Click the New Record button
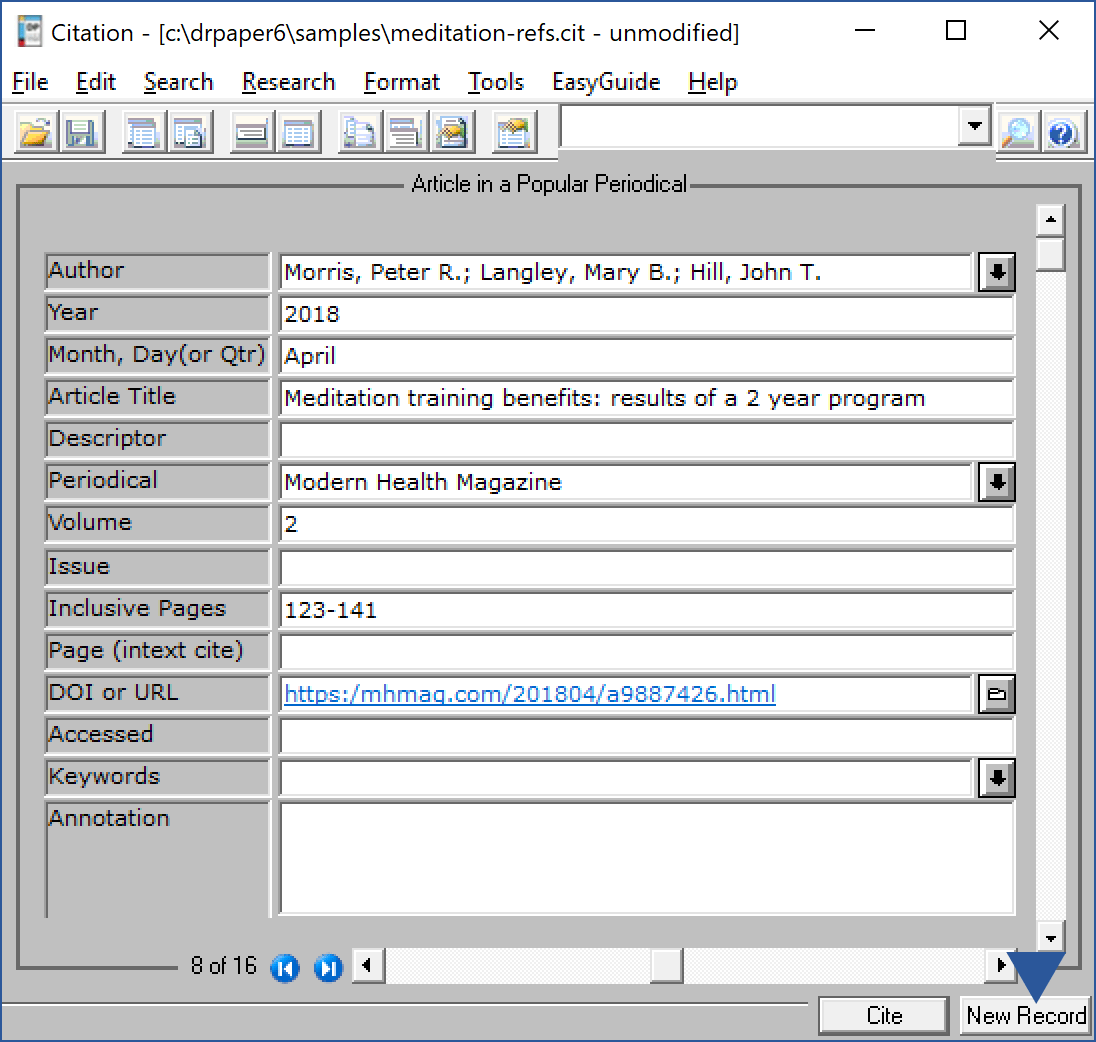This screenshot has height=1042, width=1096. [x=1026, y=1016]
